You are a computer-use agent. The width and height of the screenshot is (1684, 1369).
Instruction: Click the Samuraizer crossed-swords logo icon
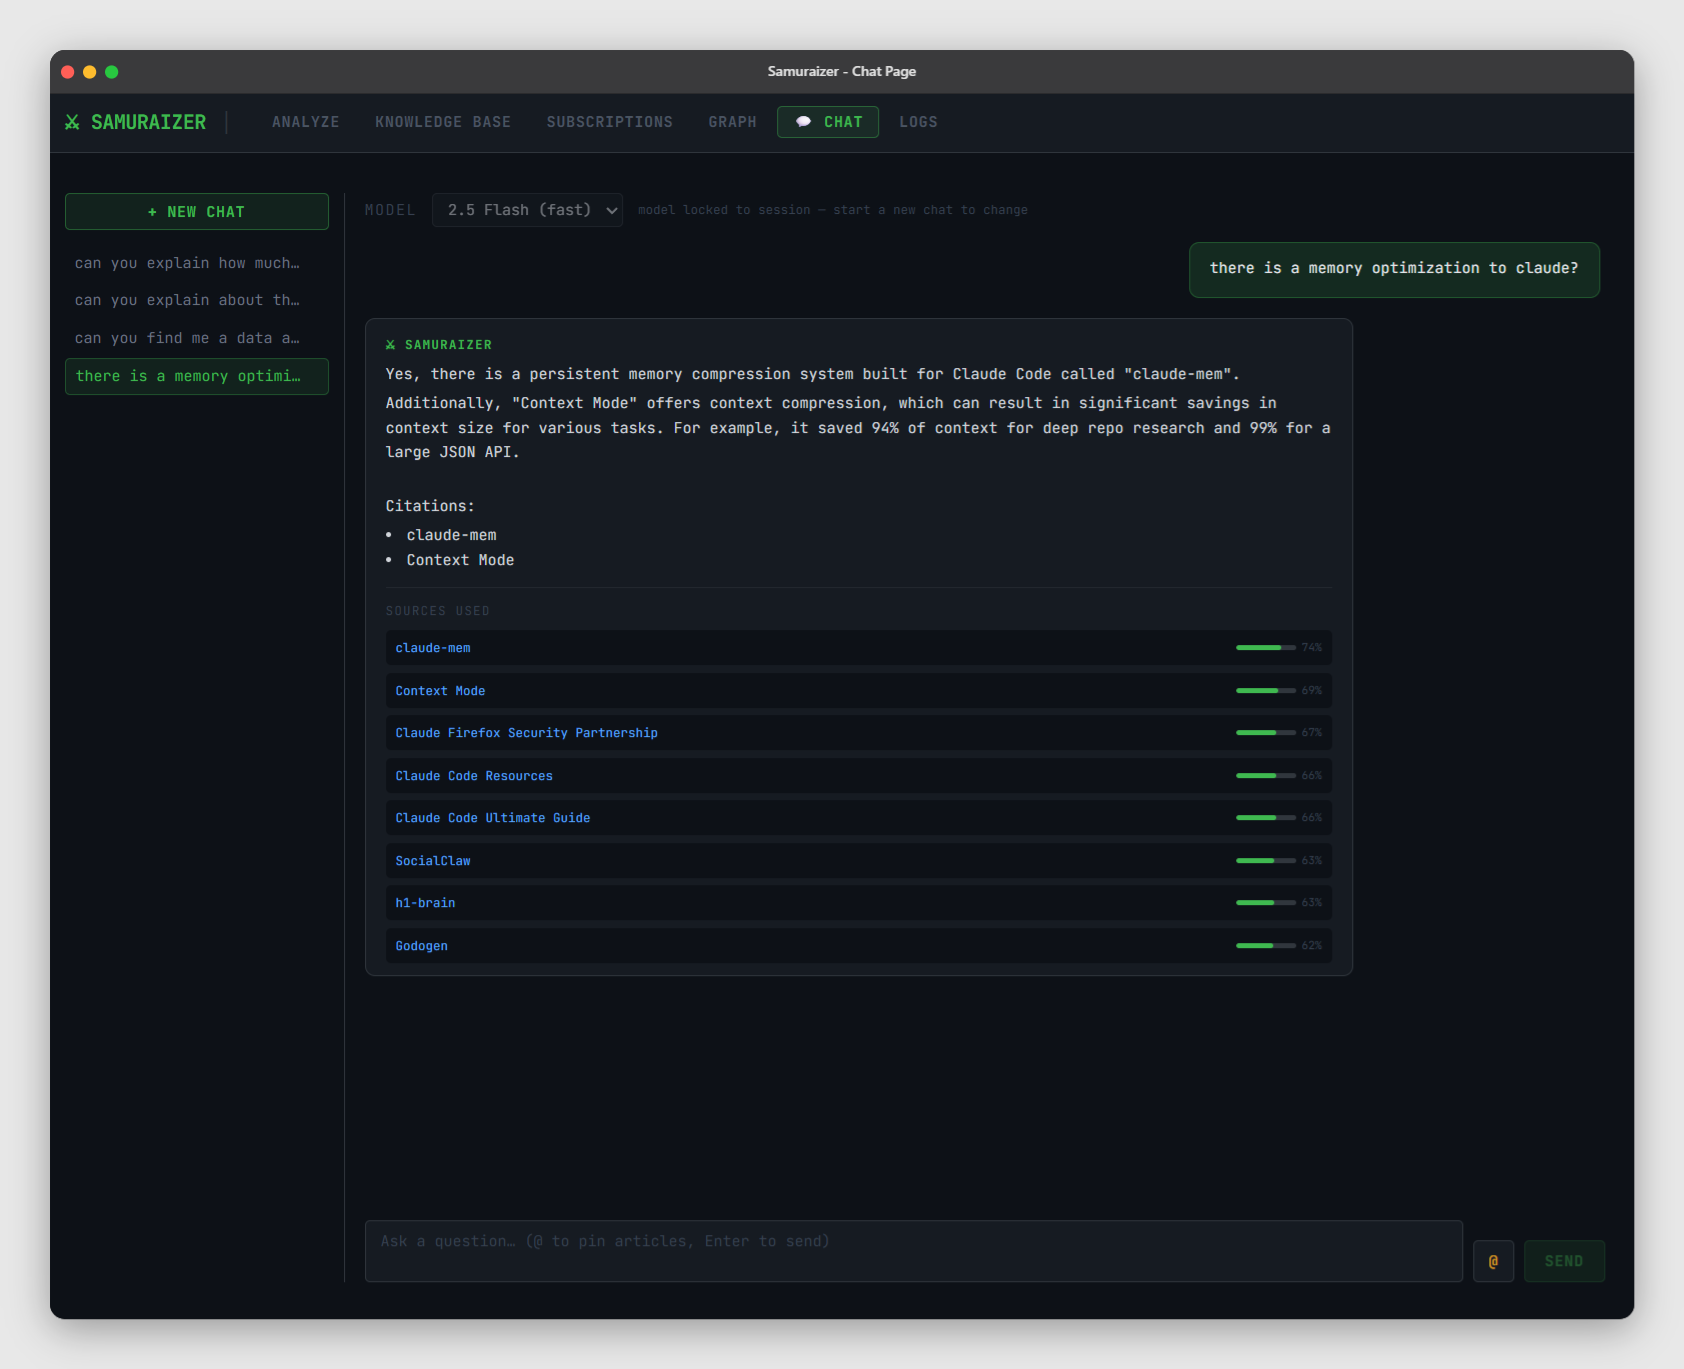point(72,122)
